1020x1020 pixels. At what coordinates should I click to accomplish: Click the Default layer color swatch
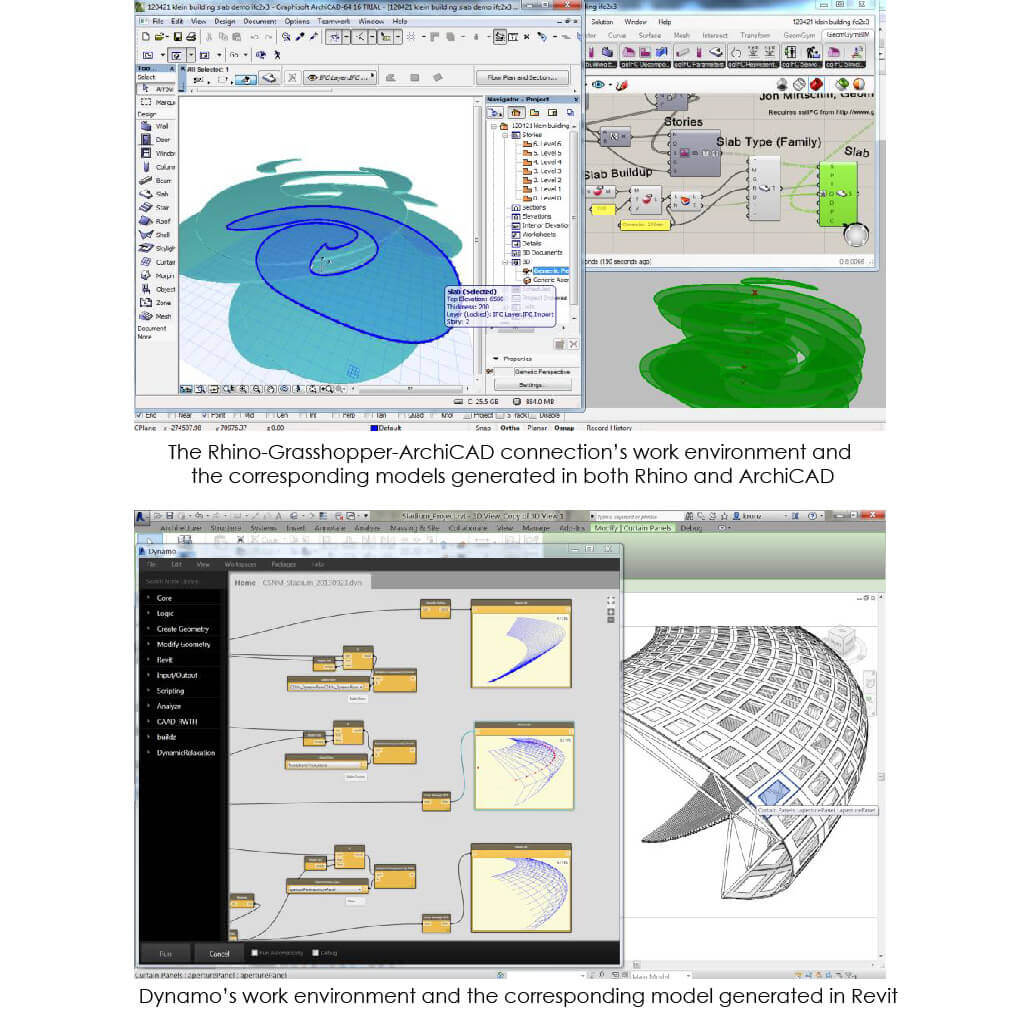[x=374, y=426]
